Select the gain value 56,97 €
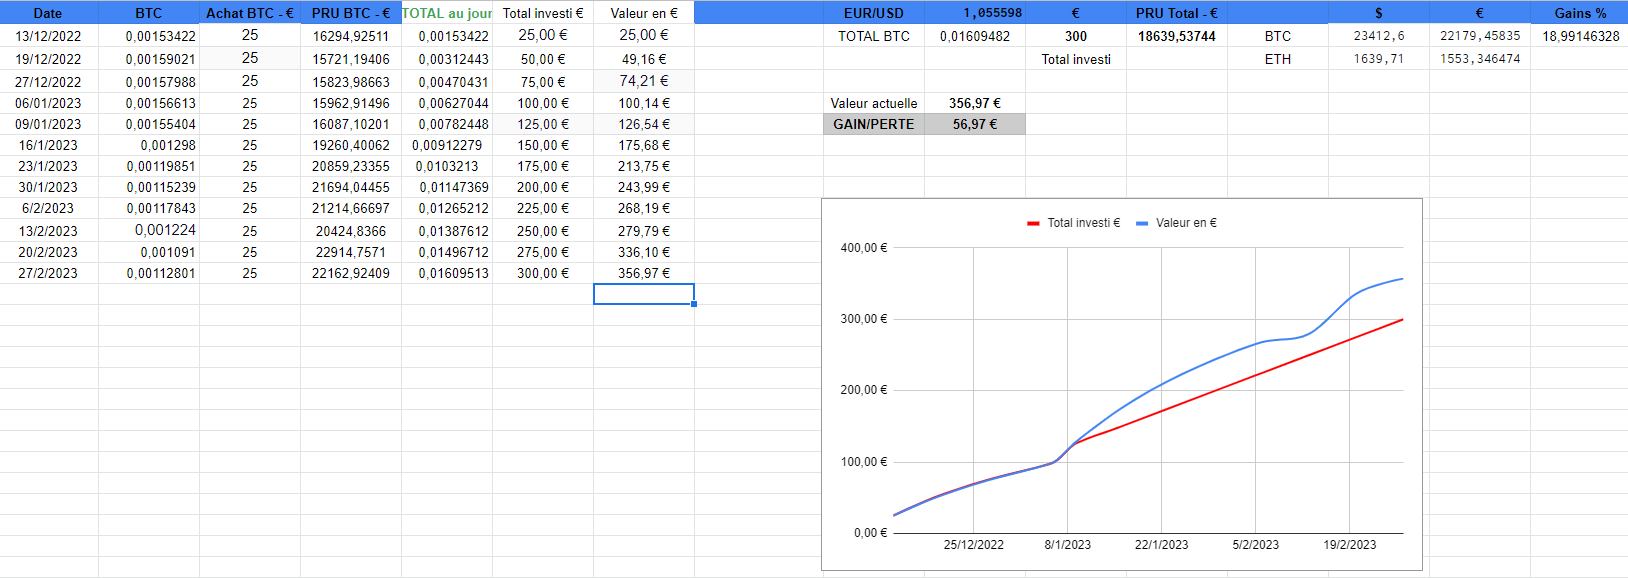Screen dimensions: 1628x578 point(975,124)
